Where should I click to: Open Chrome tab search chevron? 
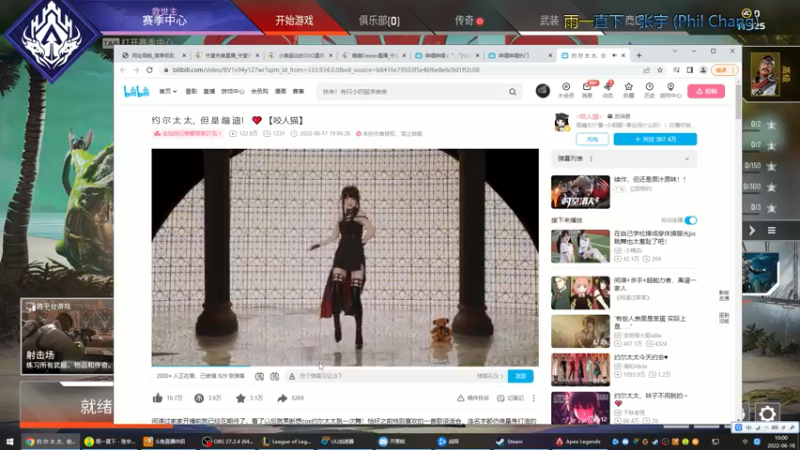tap(674, 52)
